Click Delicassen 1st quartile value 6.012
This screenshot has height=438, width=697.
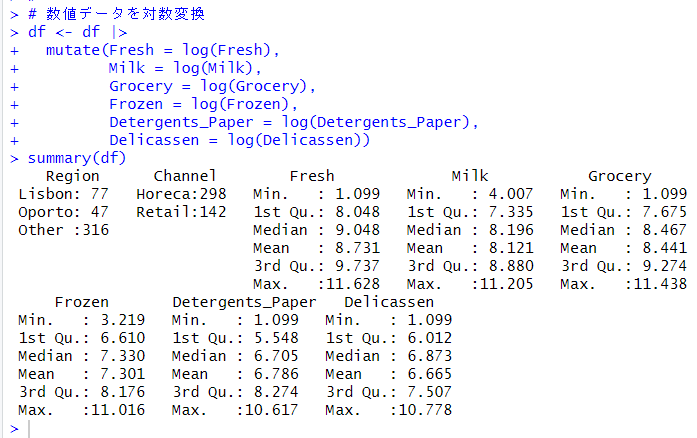tap(430, 338)
